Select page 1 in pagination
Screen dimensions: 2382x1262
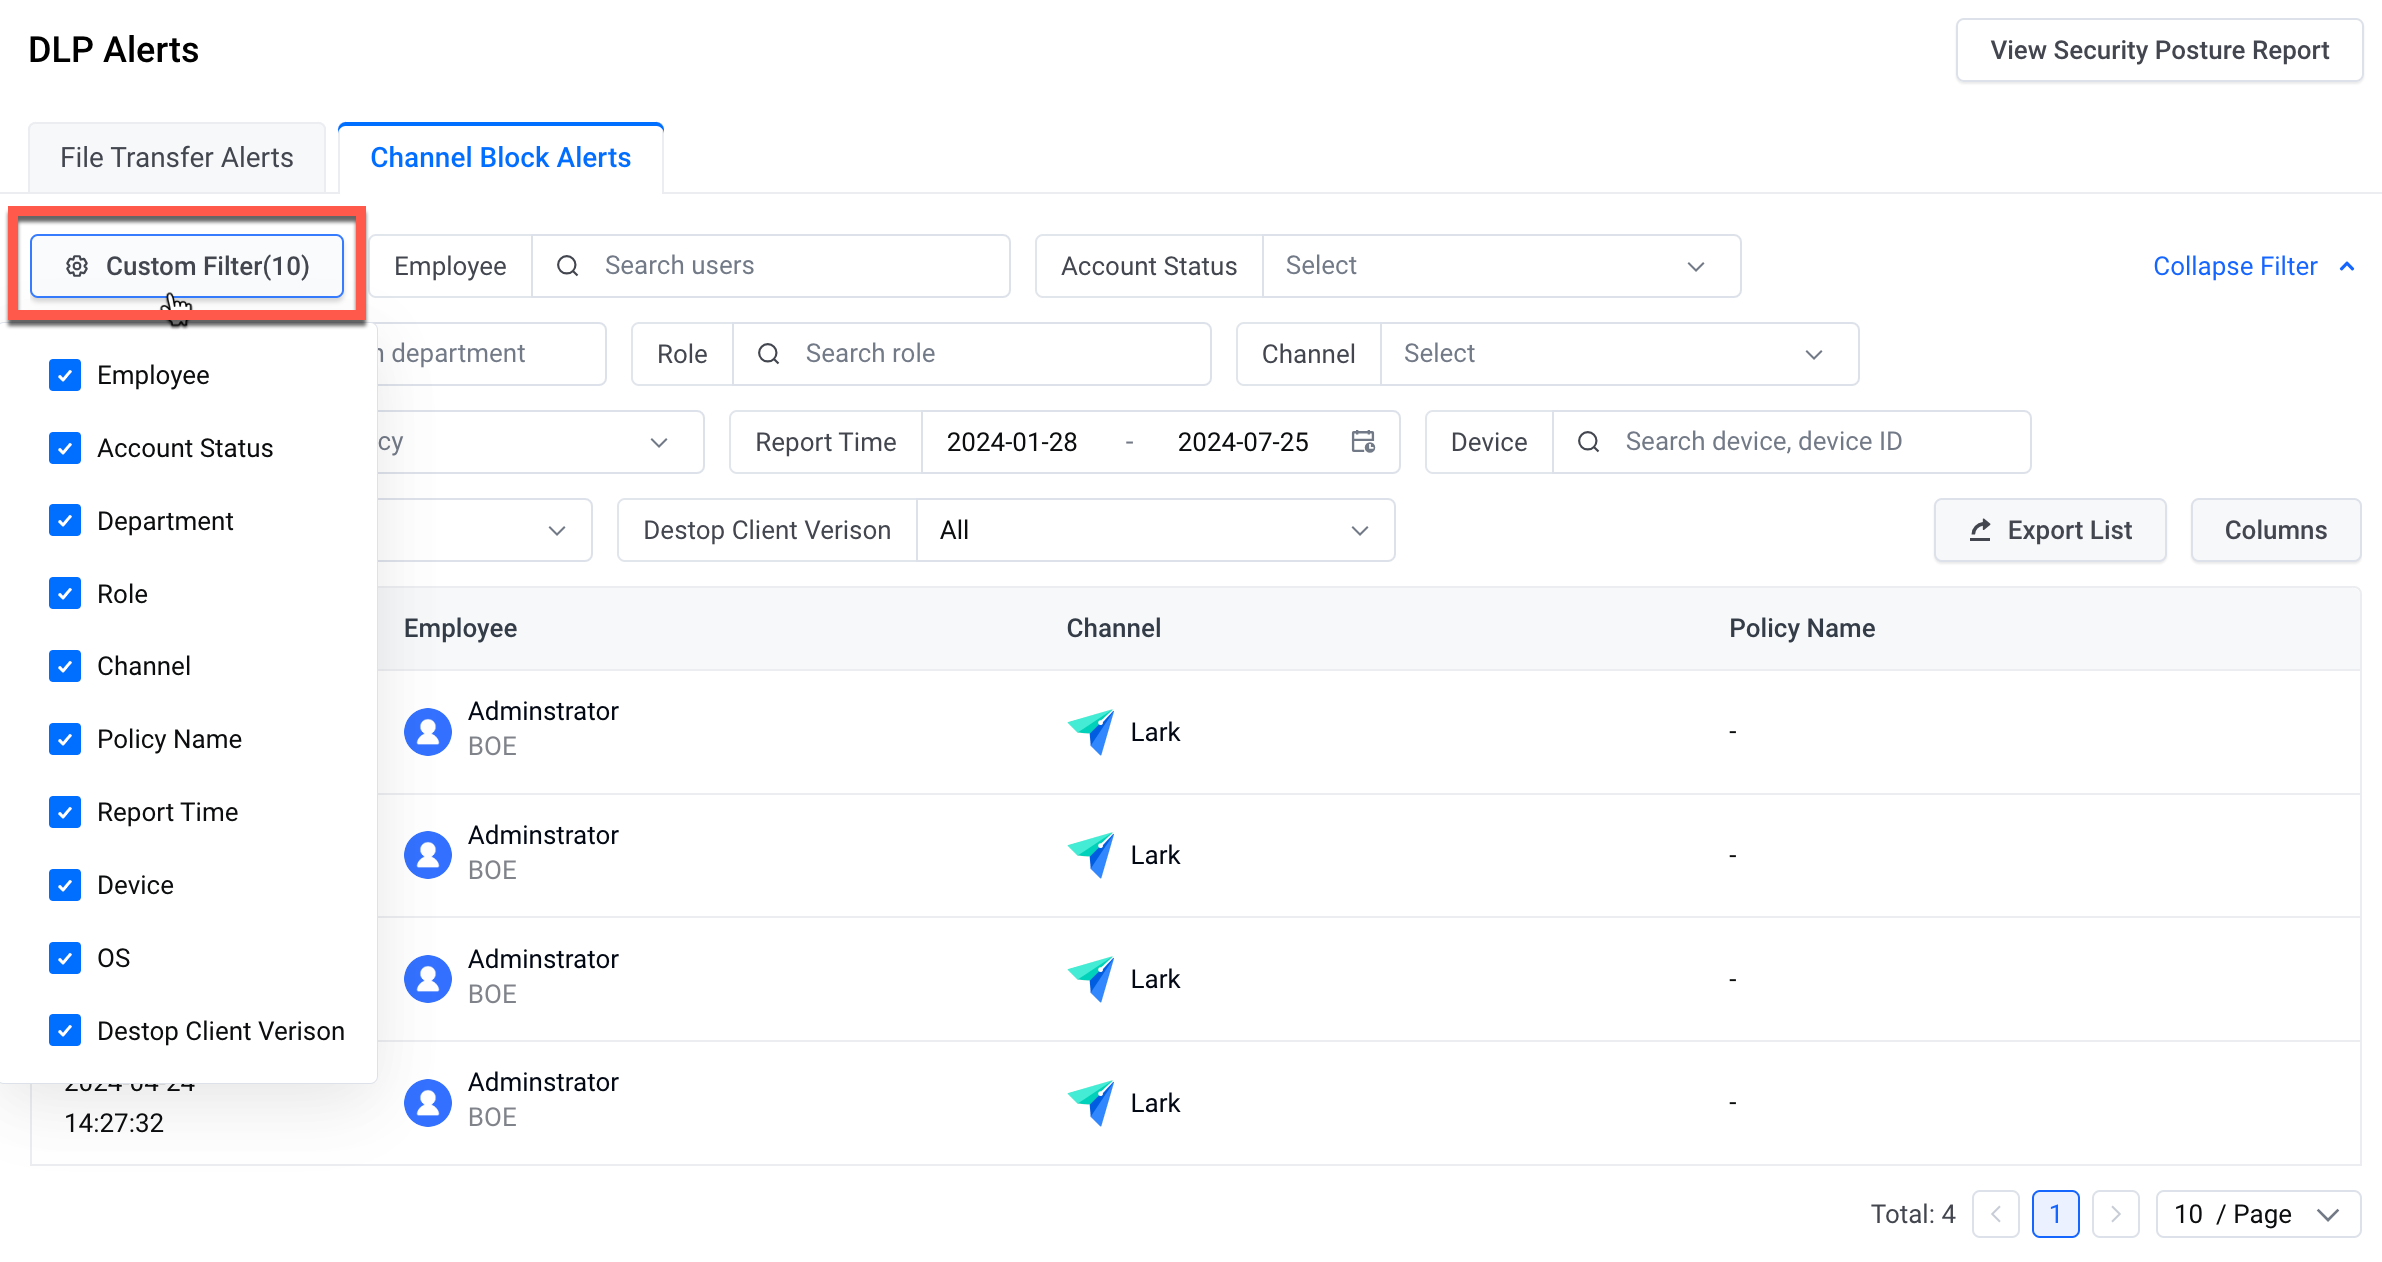coord(2056,1214)
